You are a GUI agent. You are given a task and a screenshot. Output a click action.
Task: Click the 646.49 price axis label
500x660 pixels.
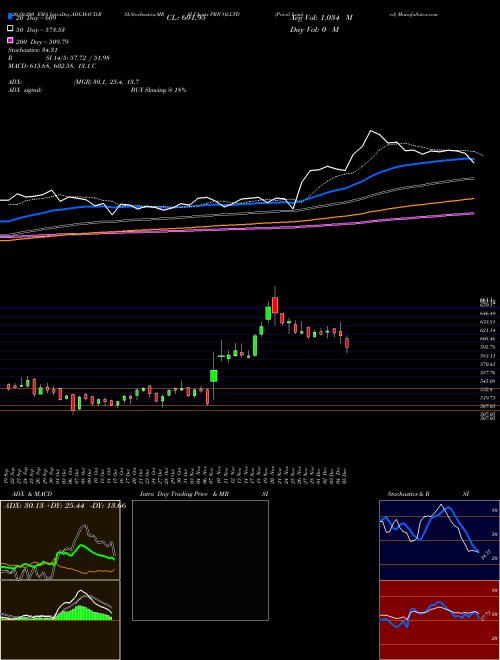(x=487, y=314)
